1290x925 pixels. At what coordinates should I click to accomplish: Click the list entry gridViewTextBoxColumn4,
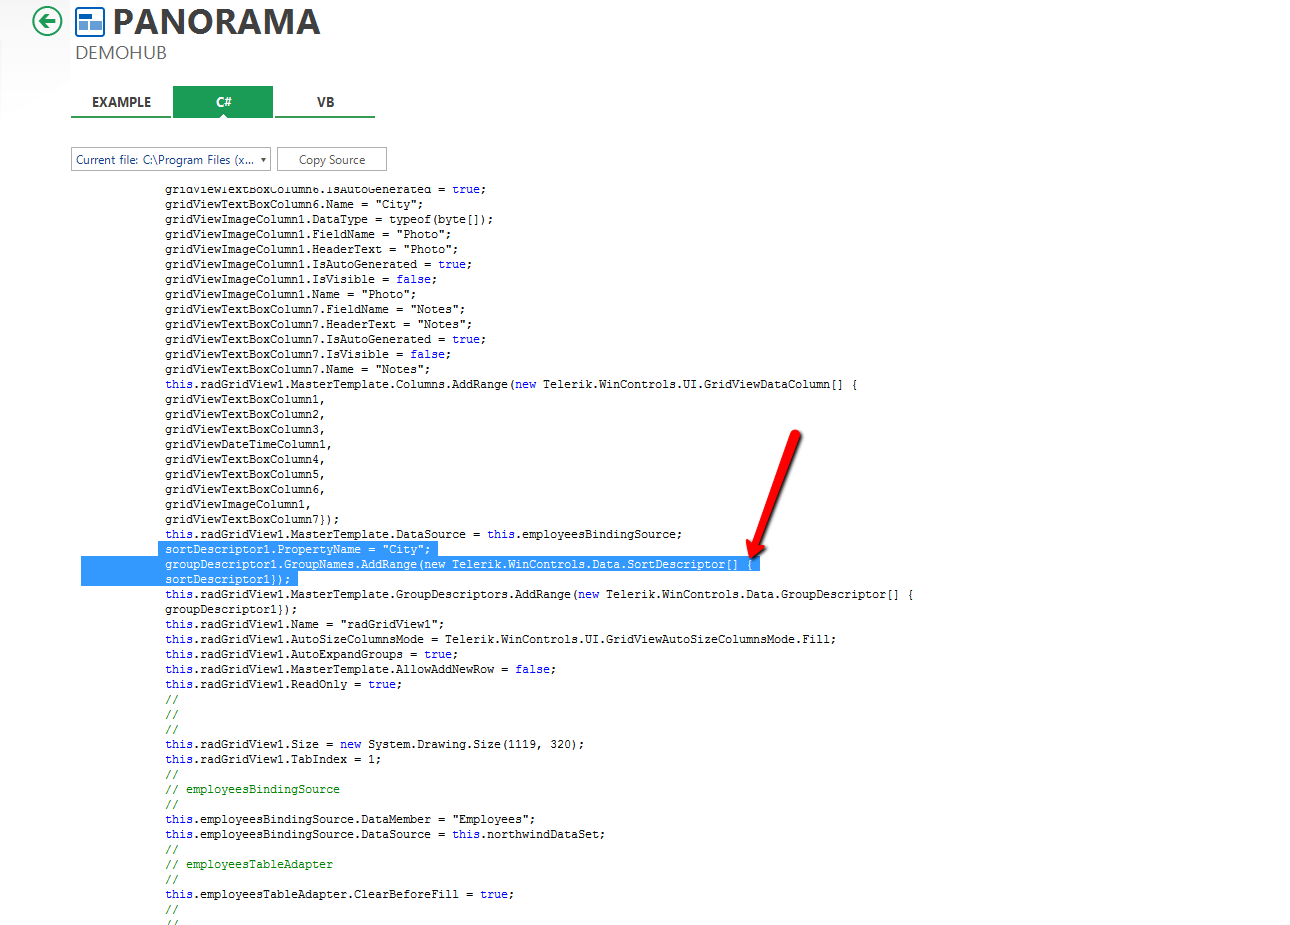click(245, 459)
